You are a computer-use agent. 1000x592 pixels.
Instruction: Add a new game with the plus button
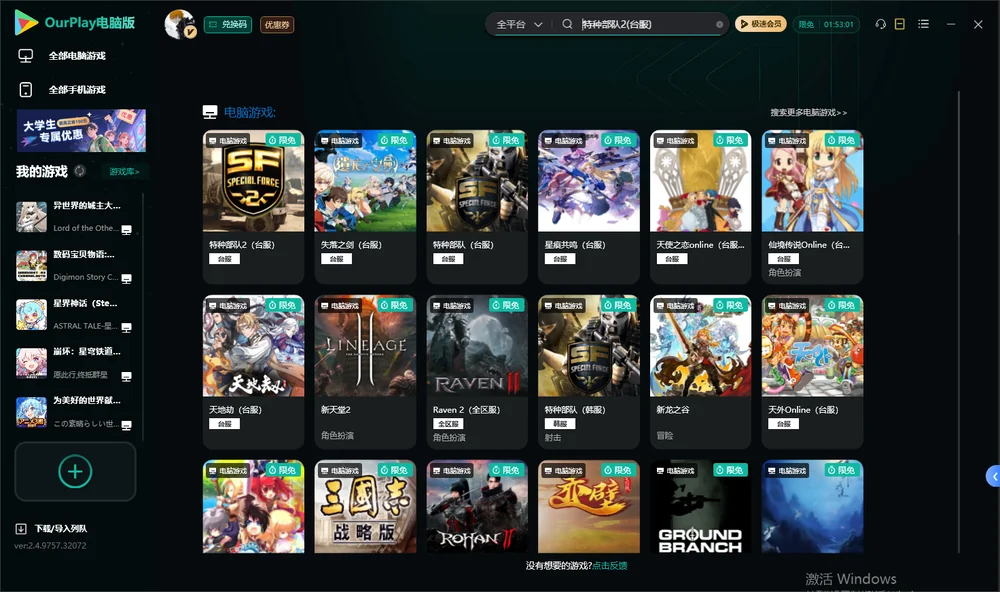tap(75, 471)
